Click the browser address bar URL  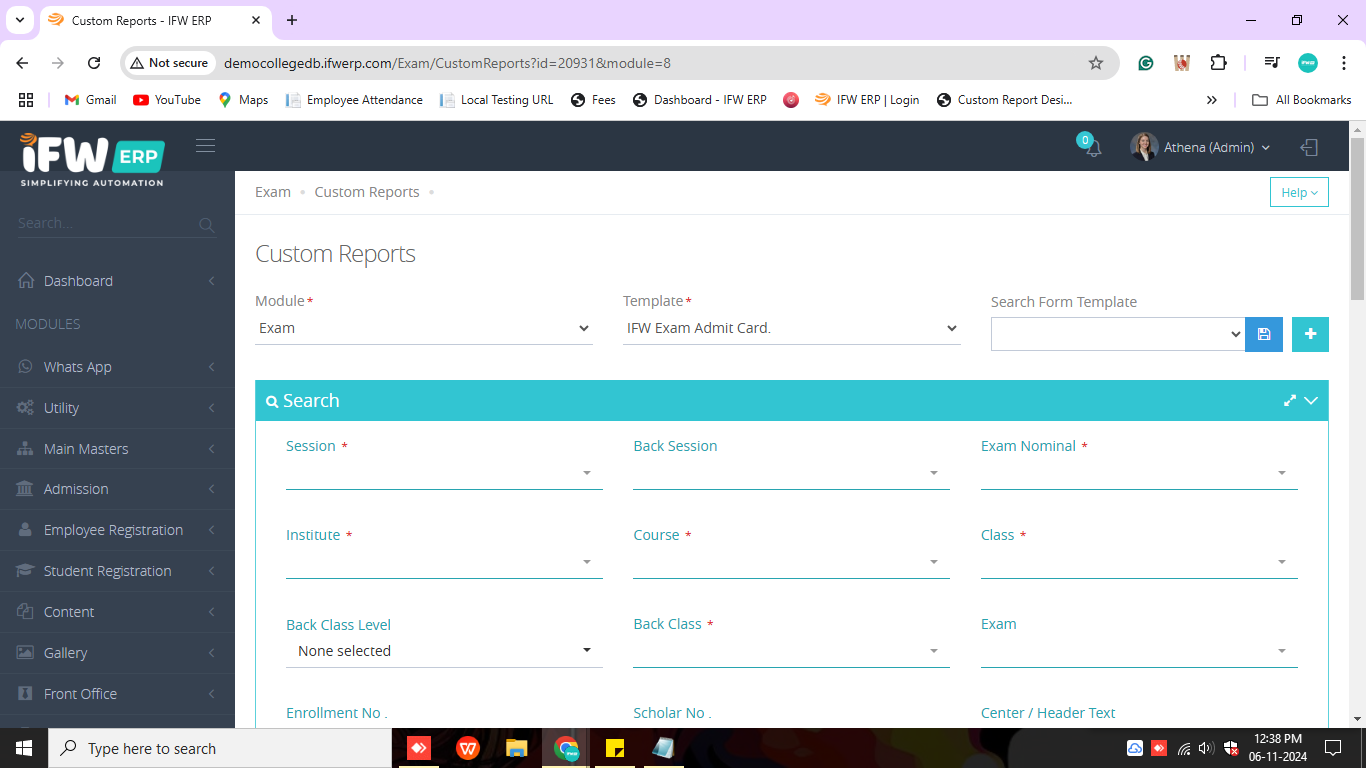point(447,63)
